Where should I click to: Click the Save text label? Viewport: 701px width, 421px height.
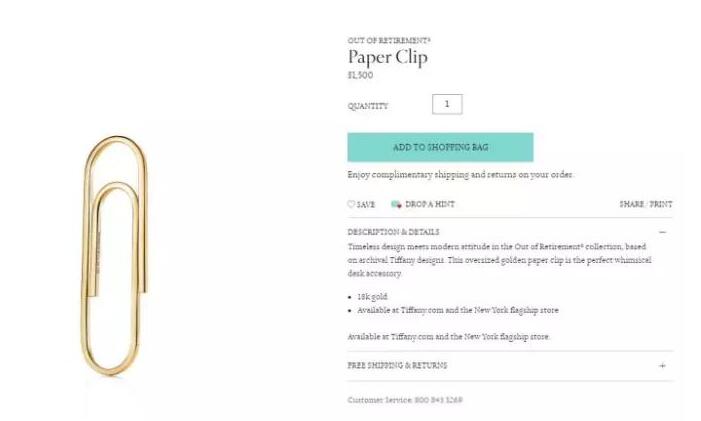[x=366, y=205]
